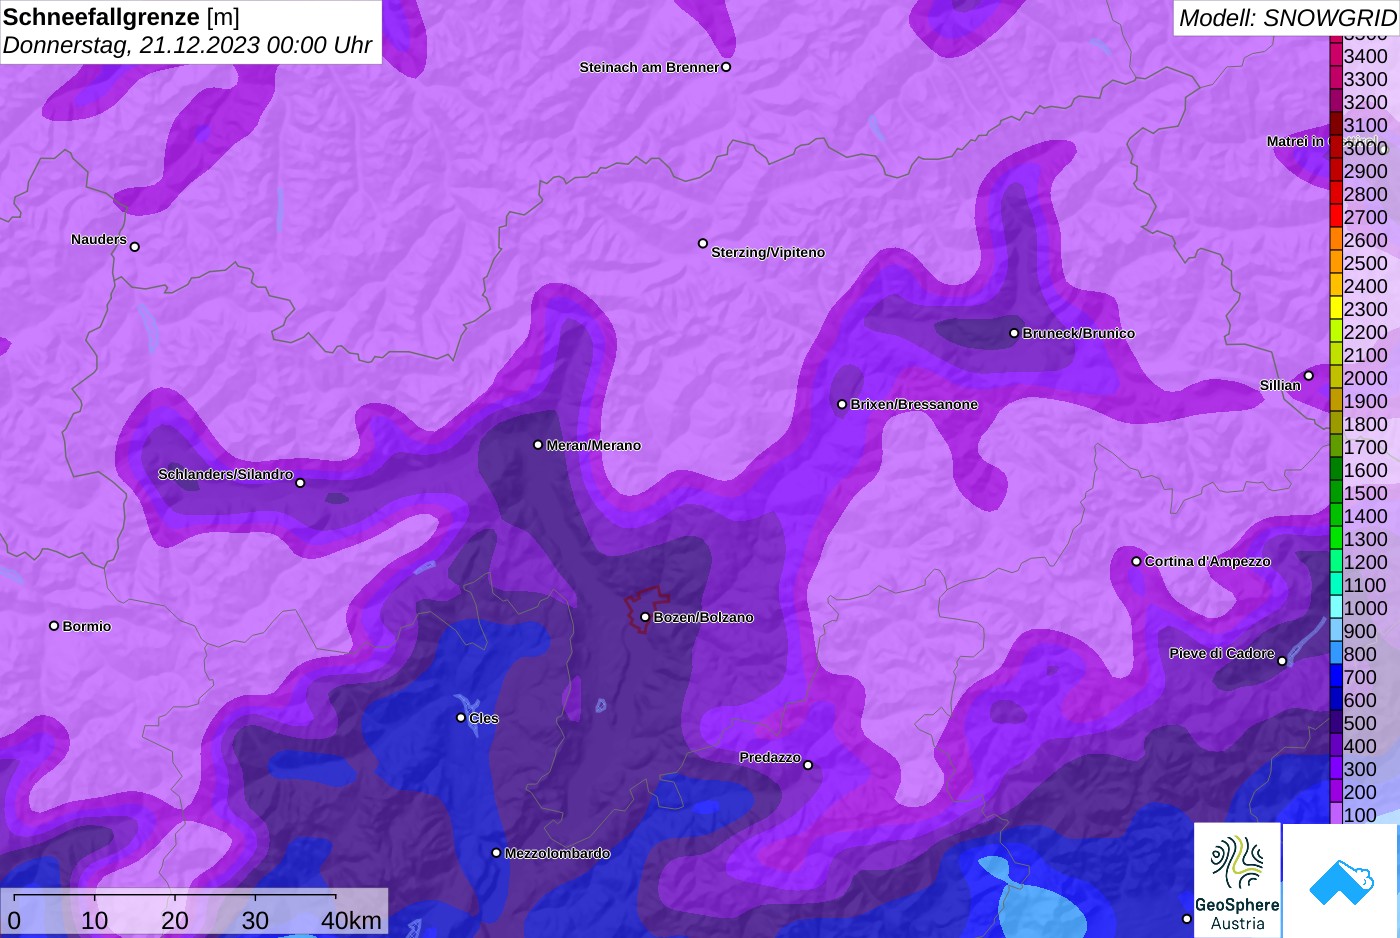1400x938 pixels.
Task: Select the Cortina d'Ampezzo marker dot
Action: [x=1136, y=561]
